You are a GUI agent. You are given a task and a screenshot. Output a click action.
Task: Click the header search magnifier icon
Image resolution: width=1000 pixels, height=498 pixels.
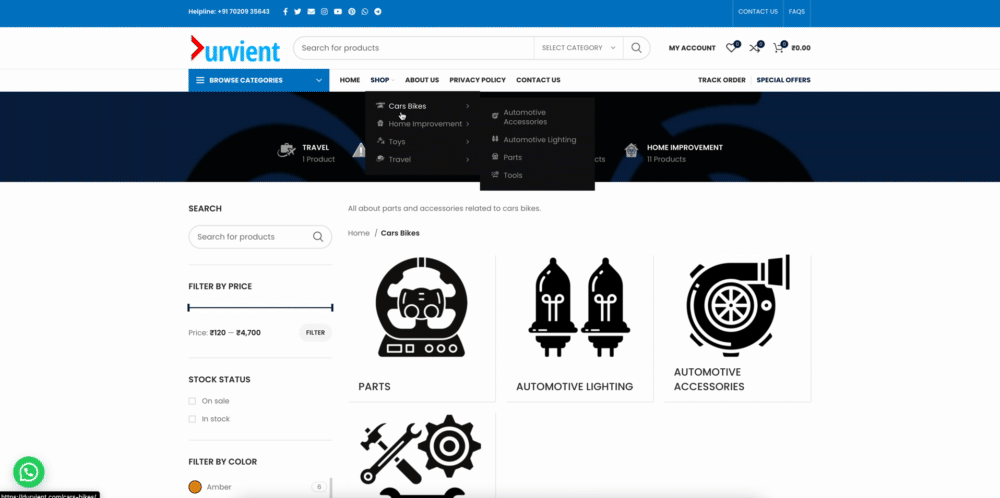click(x=636, y=48)
